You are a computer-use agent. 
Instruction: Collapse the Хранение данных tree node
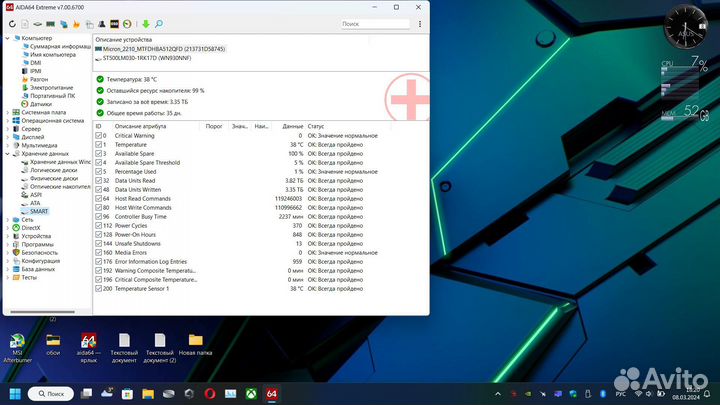click(x=7, y=154)
